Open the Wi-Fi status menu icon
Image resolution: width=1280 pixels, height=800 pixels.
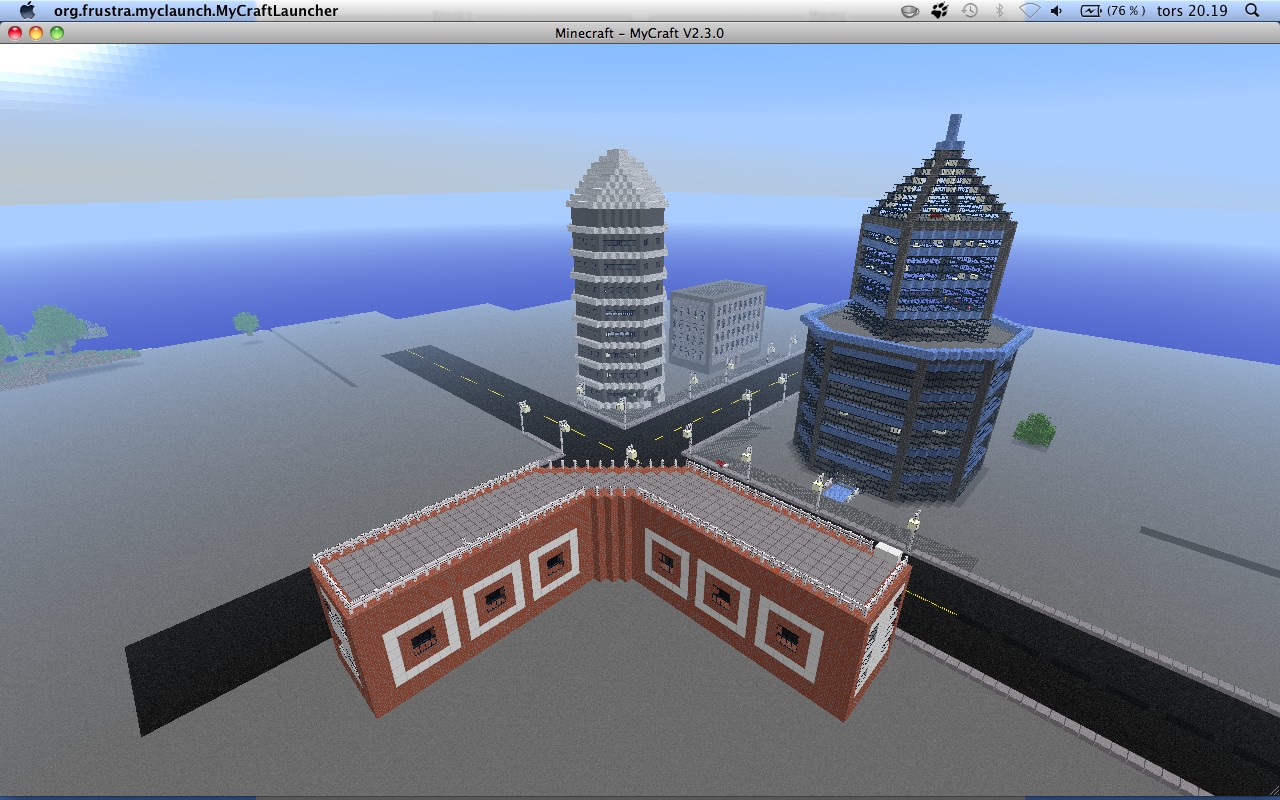tap(1030, 10)
